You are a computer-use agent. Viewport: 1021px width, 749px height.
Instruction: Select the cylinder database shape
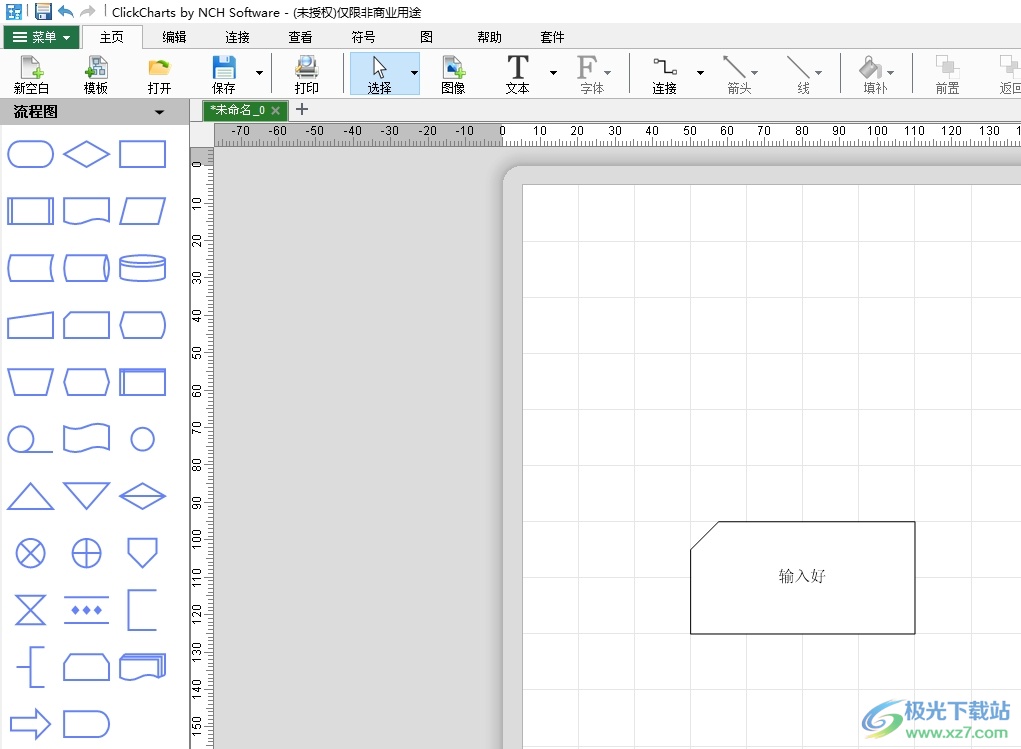[142, 268]
